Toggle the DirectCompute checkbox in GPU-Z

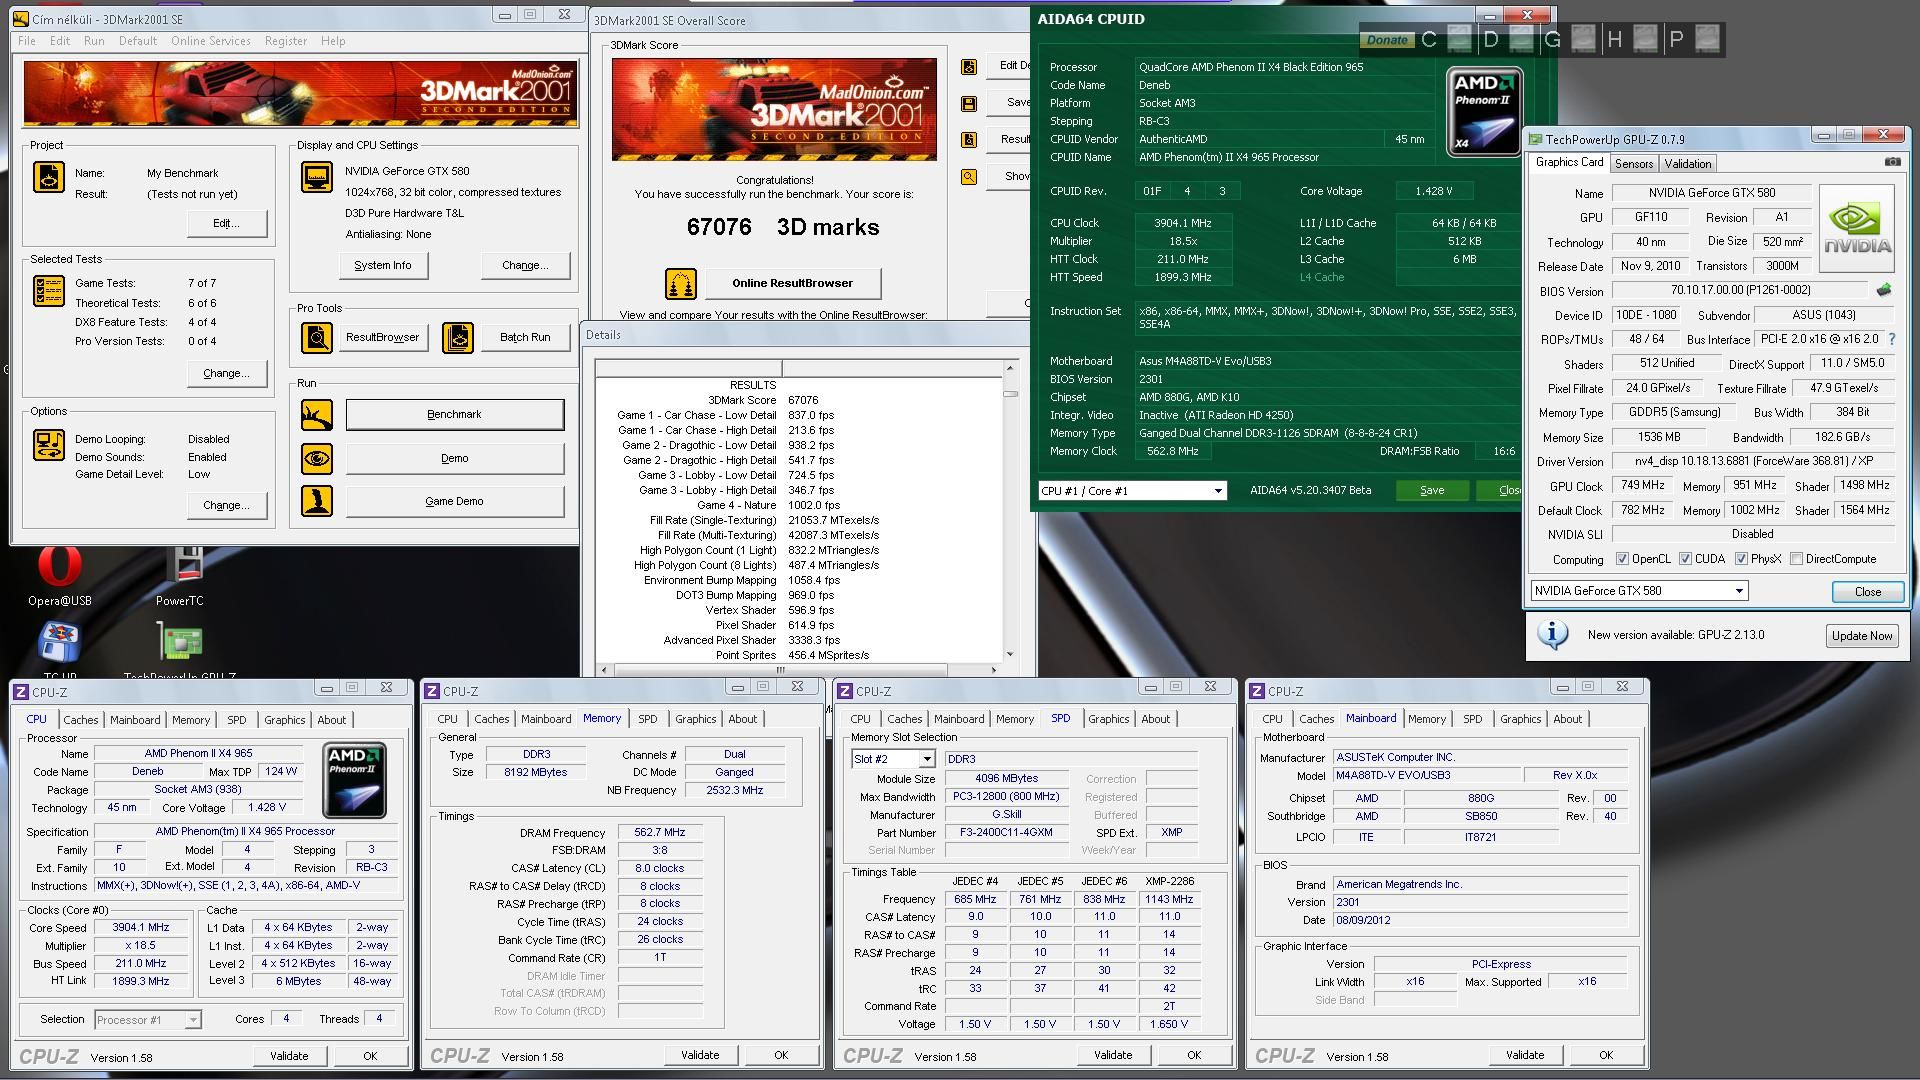point(1797,559)
